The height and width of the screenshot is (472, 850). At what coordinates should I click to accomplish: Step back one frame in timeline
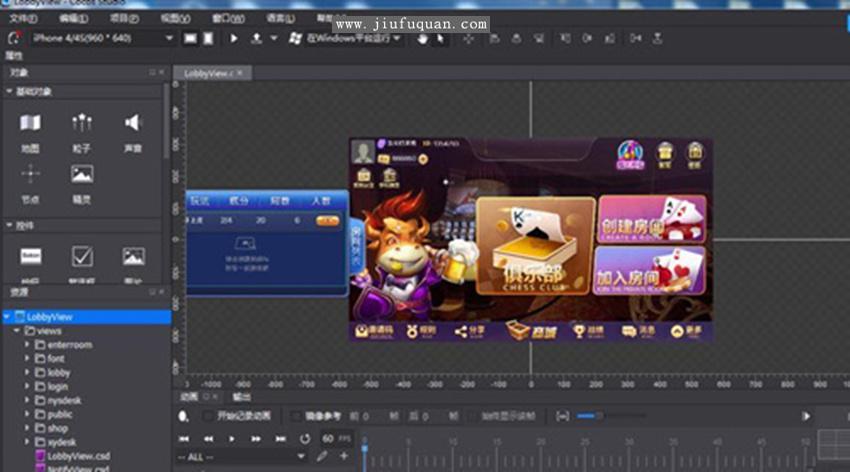pos(208,438)
